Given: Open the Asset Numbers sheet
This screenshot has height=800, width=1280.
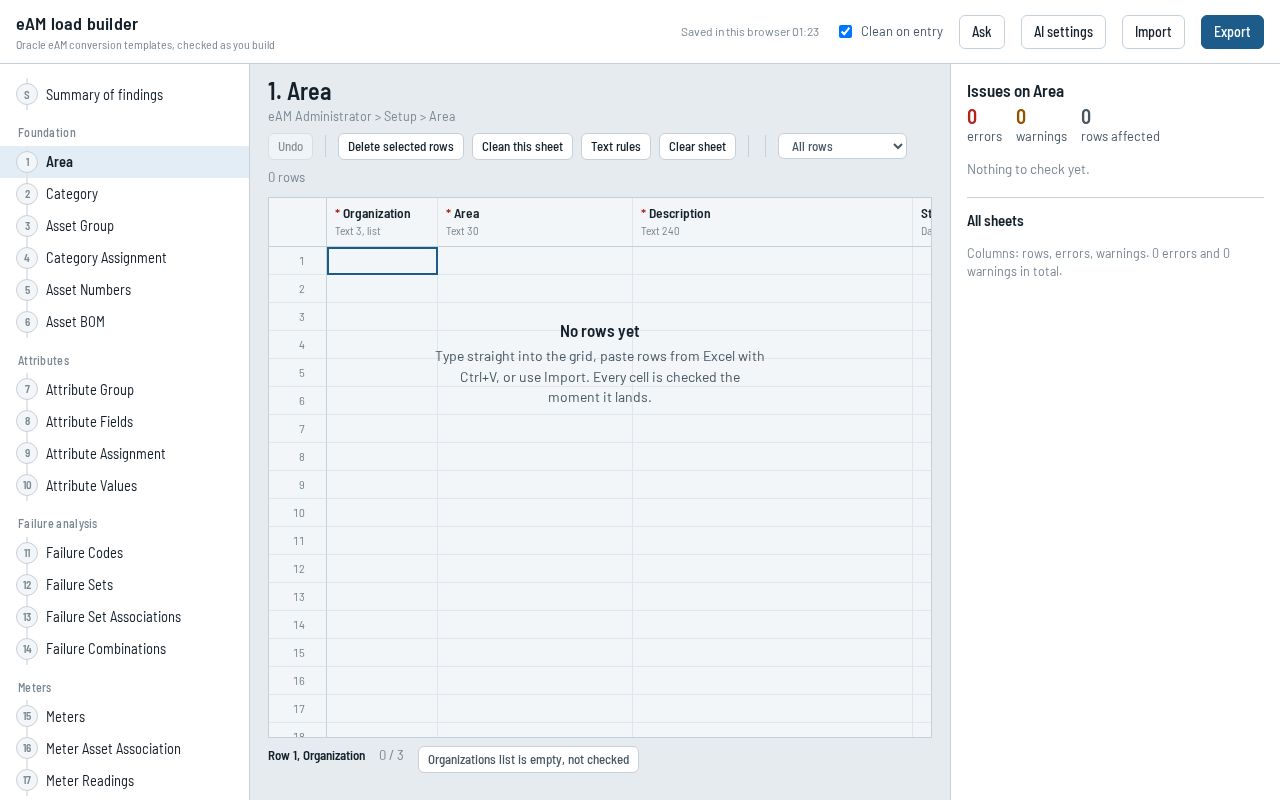Looking at the screenshot, I should click(124, 290).
